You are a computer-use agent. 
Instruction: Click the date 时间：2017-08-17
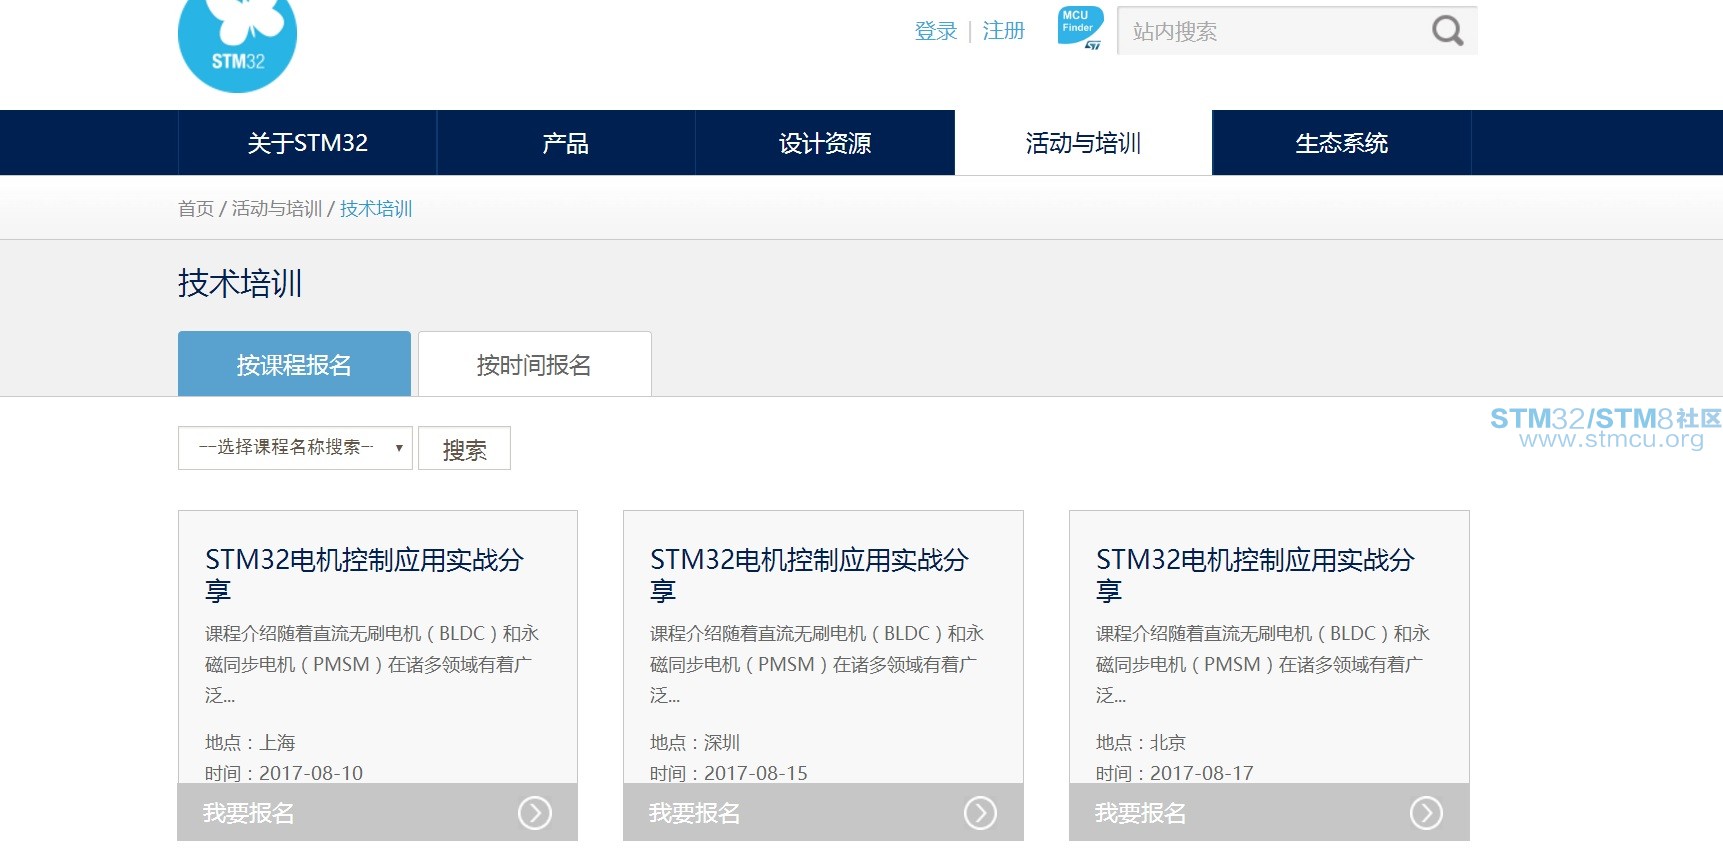[x=1175, y=773]
